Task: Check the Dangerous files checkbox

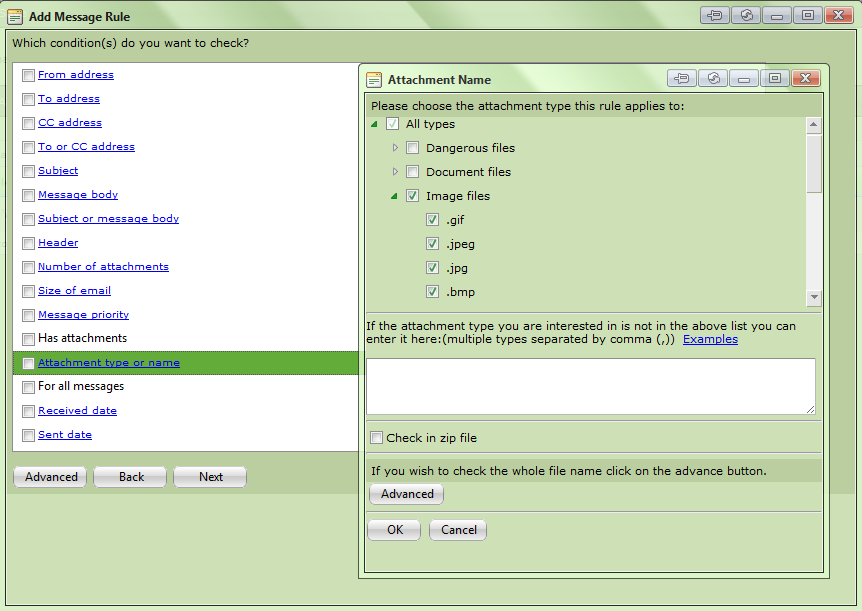Action: (x=412, y=148)
